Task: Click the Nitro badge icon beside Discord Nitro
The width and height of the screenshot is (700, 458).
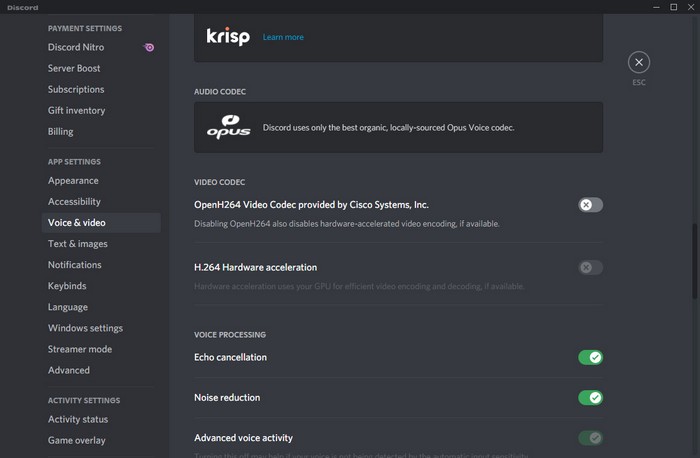Action: point(149,47)
